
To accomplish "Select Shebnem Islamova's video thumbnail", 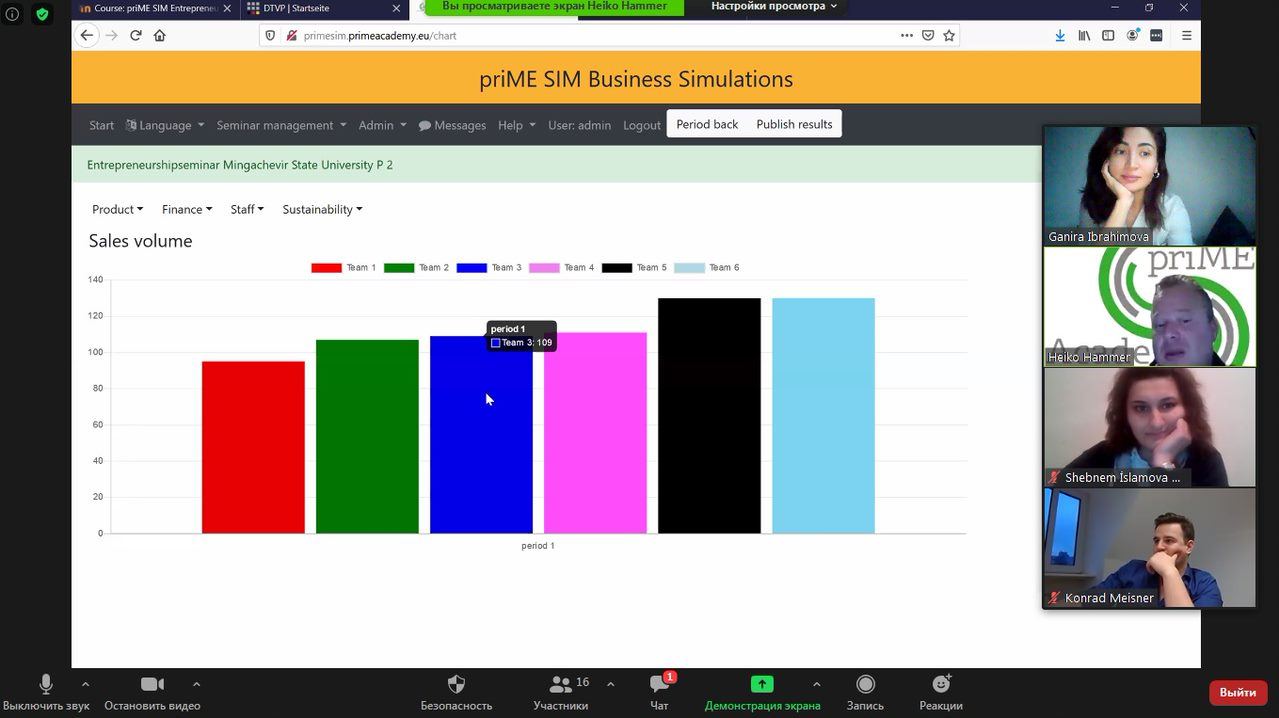I will coord(1149,427).
